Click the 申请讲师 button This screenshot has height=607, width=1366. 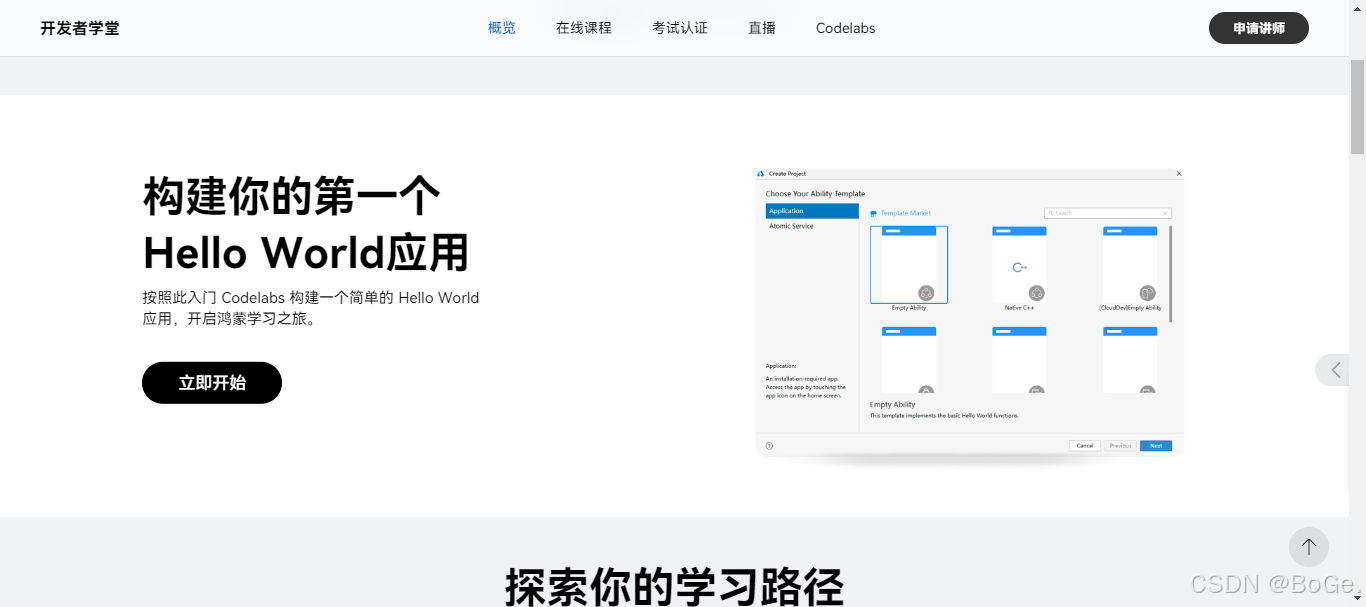1259,28
